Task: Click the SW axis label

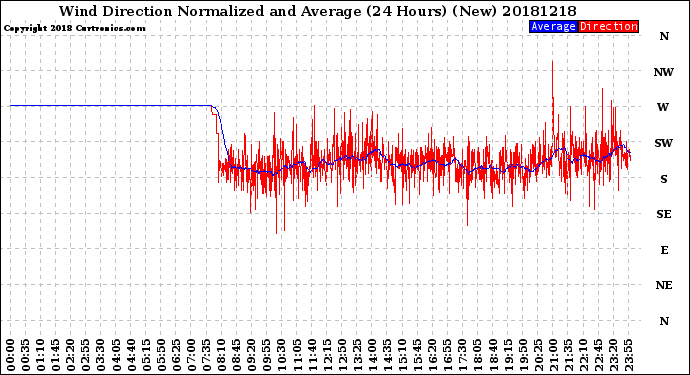Action: pyautogui.click(x=664, y=143)
